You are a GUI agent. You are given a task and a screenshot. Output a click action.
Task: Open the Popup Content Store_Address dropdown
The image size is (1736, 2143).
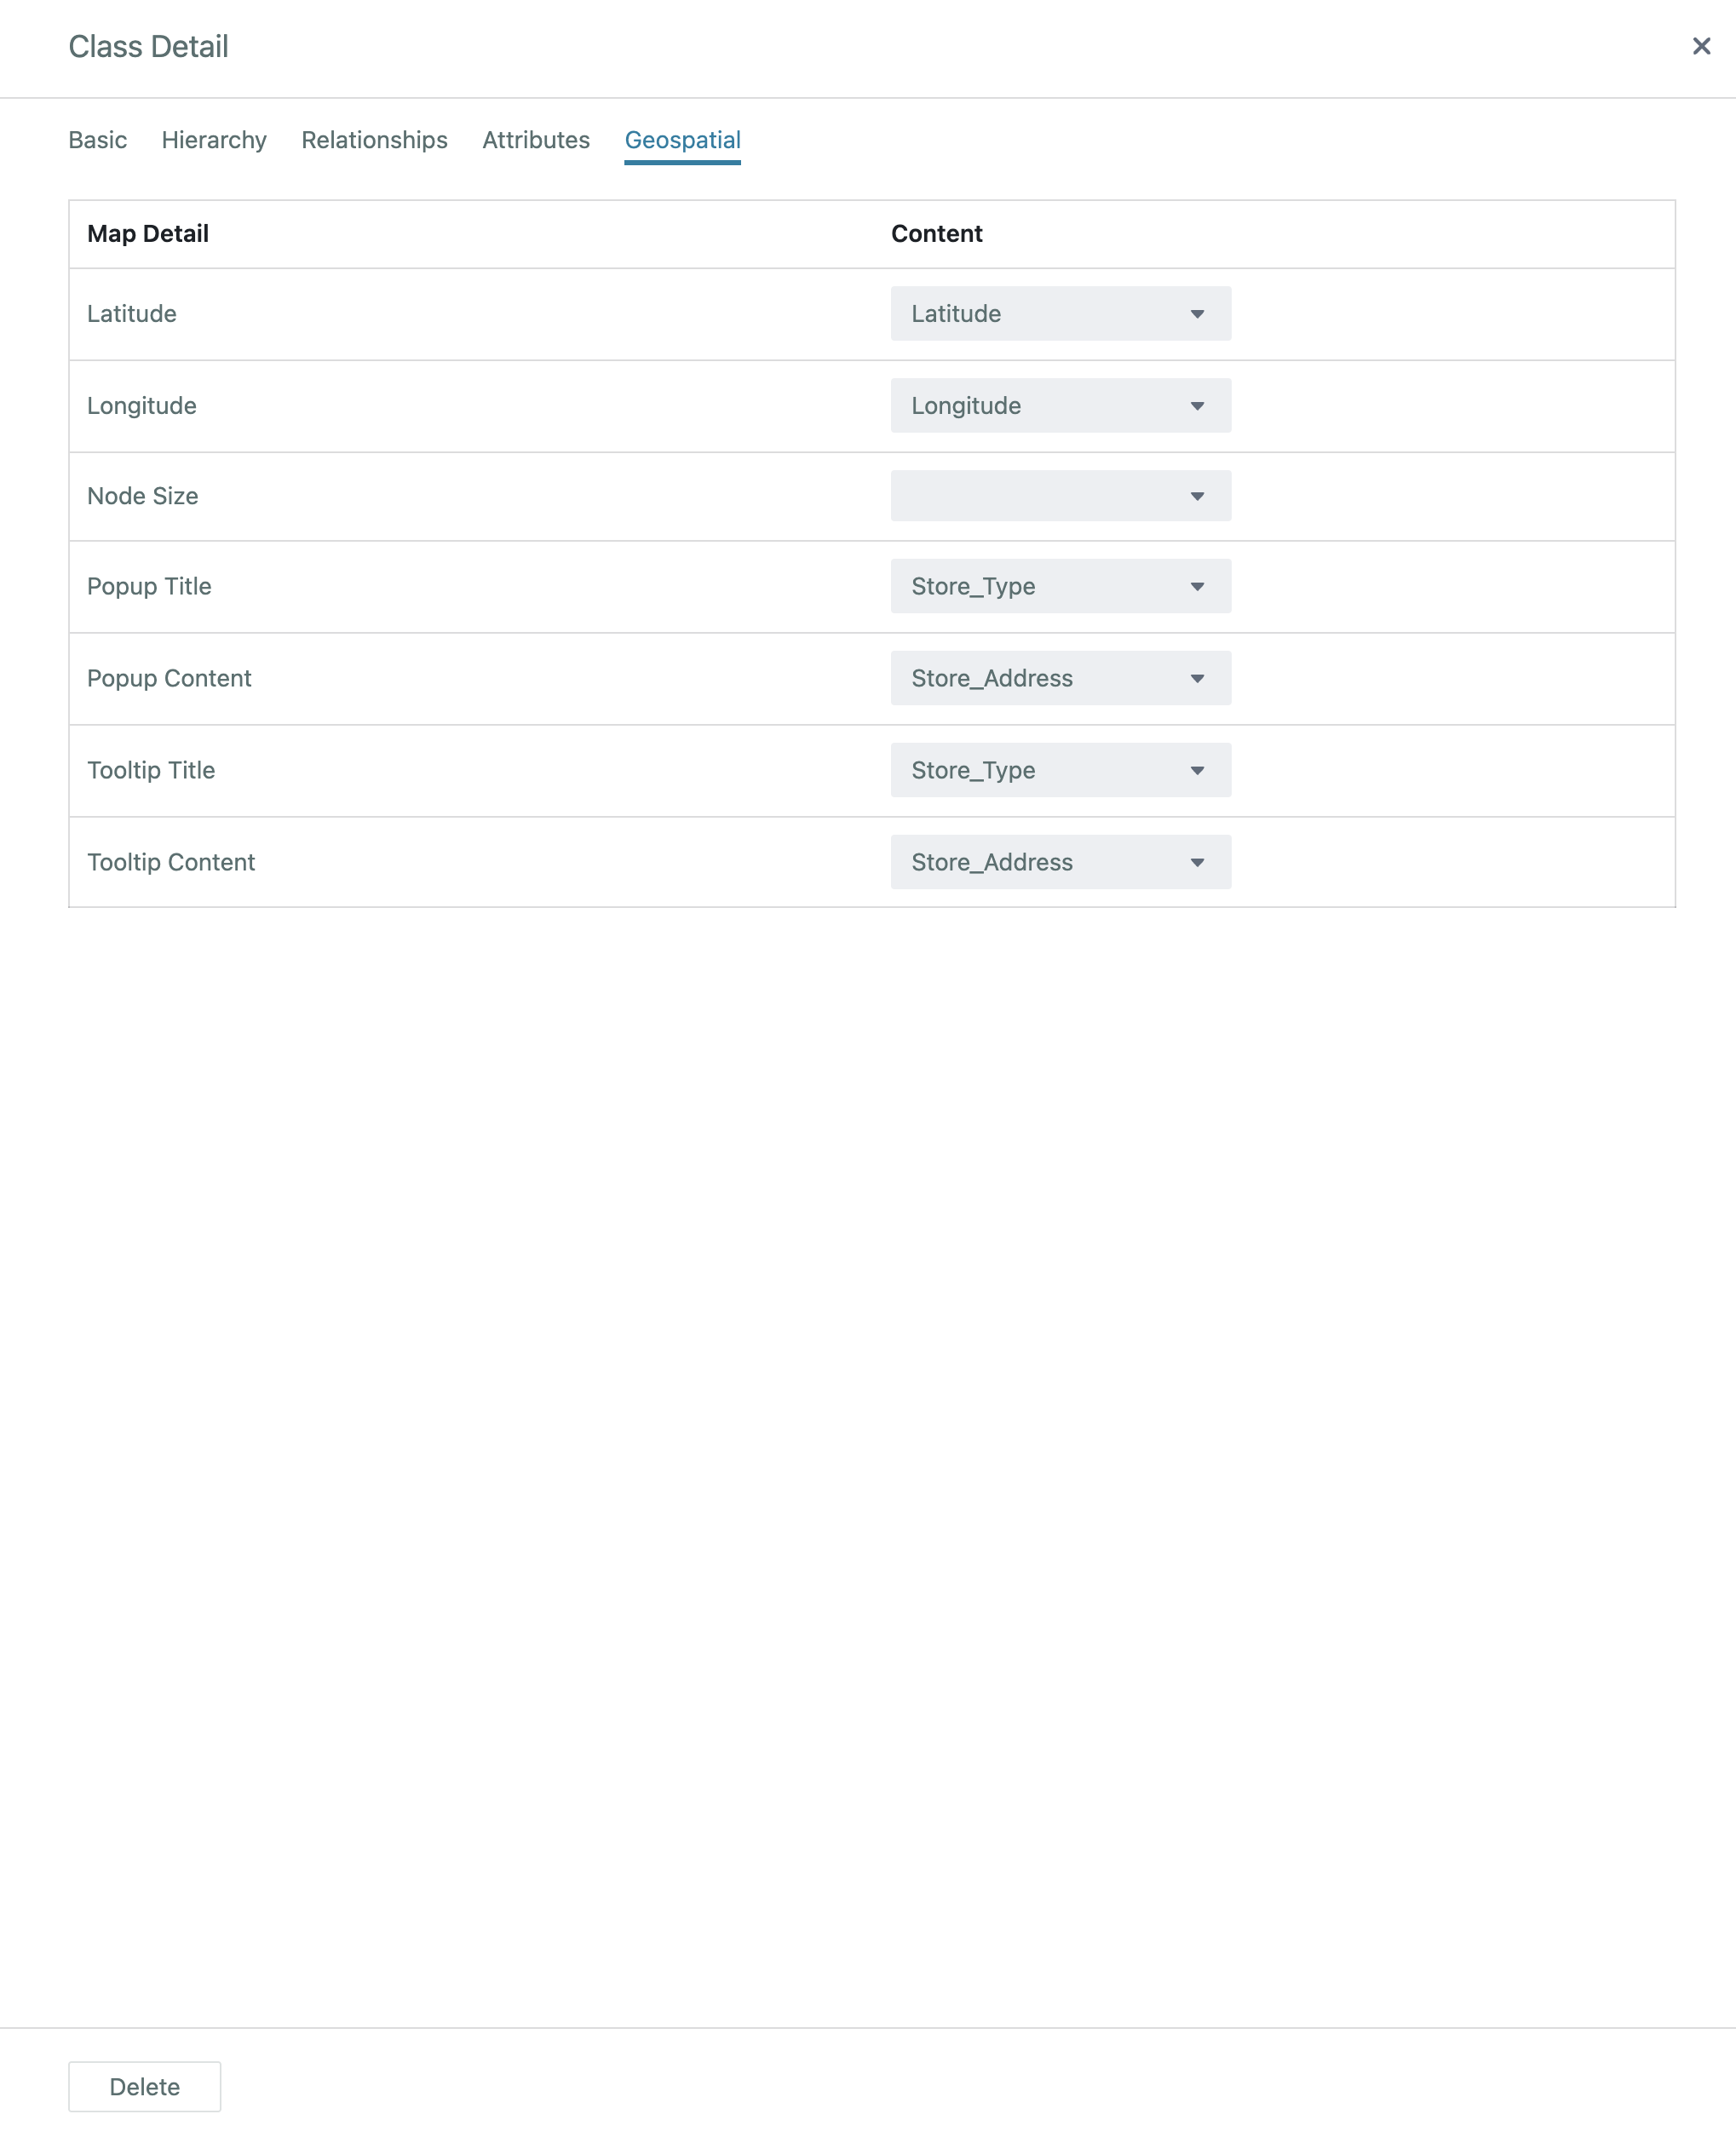[x=1060, y=678]
